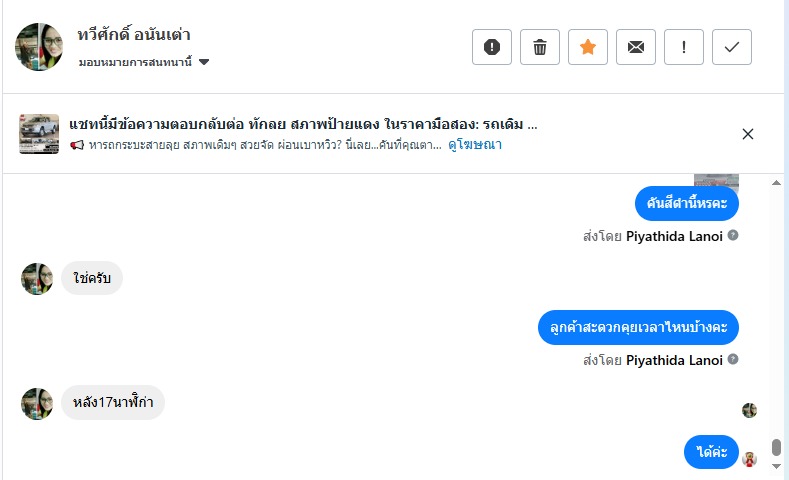Click the scroll up arrow of chat
This screenshot has height=480, width=789.
point(777,184)
